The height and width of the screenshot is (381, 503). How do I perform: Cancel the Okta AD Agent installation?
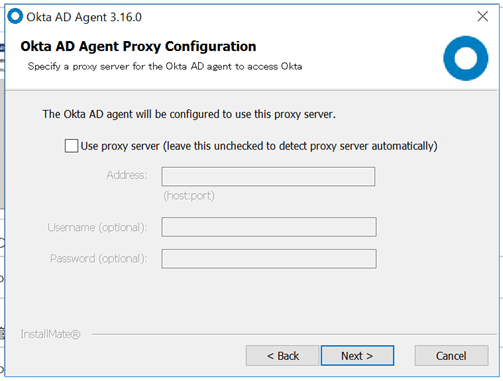[x=451, y=356]
